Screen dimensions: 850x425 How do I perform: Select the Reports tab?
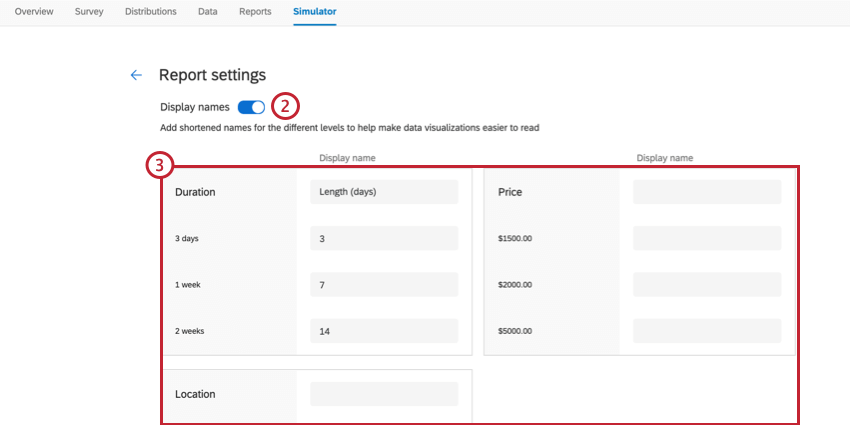click(x=255, y=12)
